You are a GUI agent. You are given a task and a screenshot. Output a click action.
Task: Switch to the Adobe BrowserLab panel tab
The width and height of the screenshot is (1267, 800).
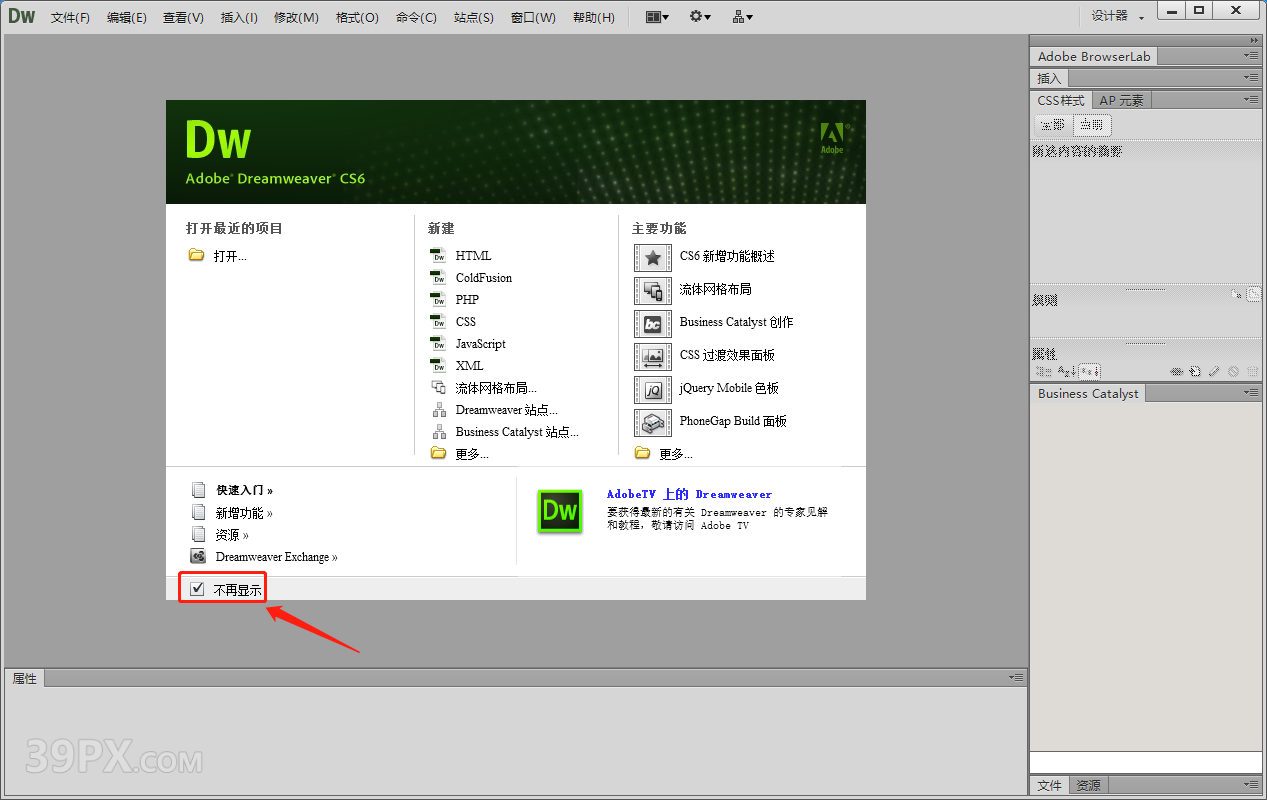(x=1094, y=57)
